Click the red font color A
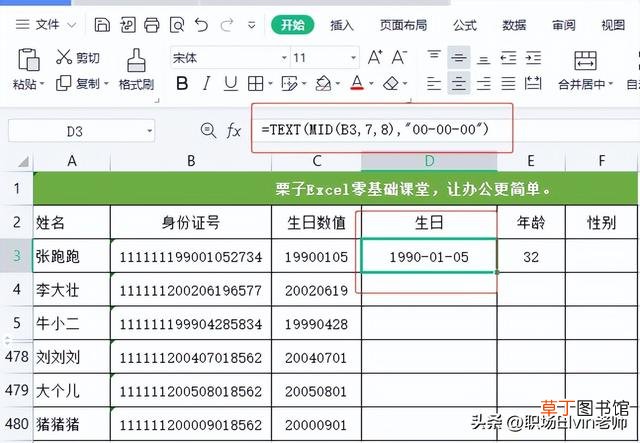The width and height of the screenshot is (640, 443). coord(357,84)
